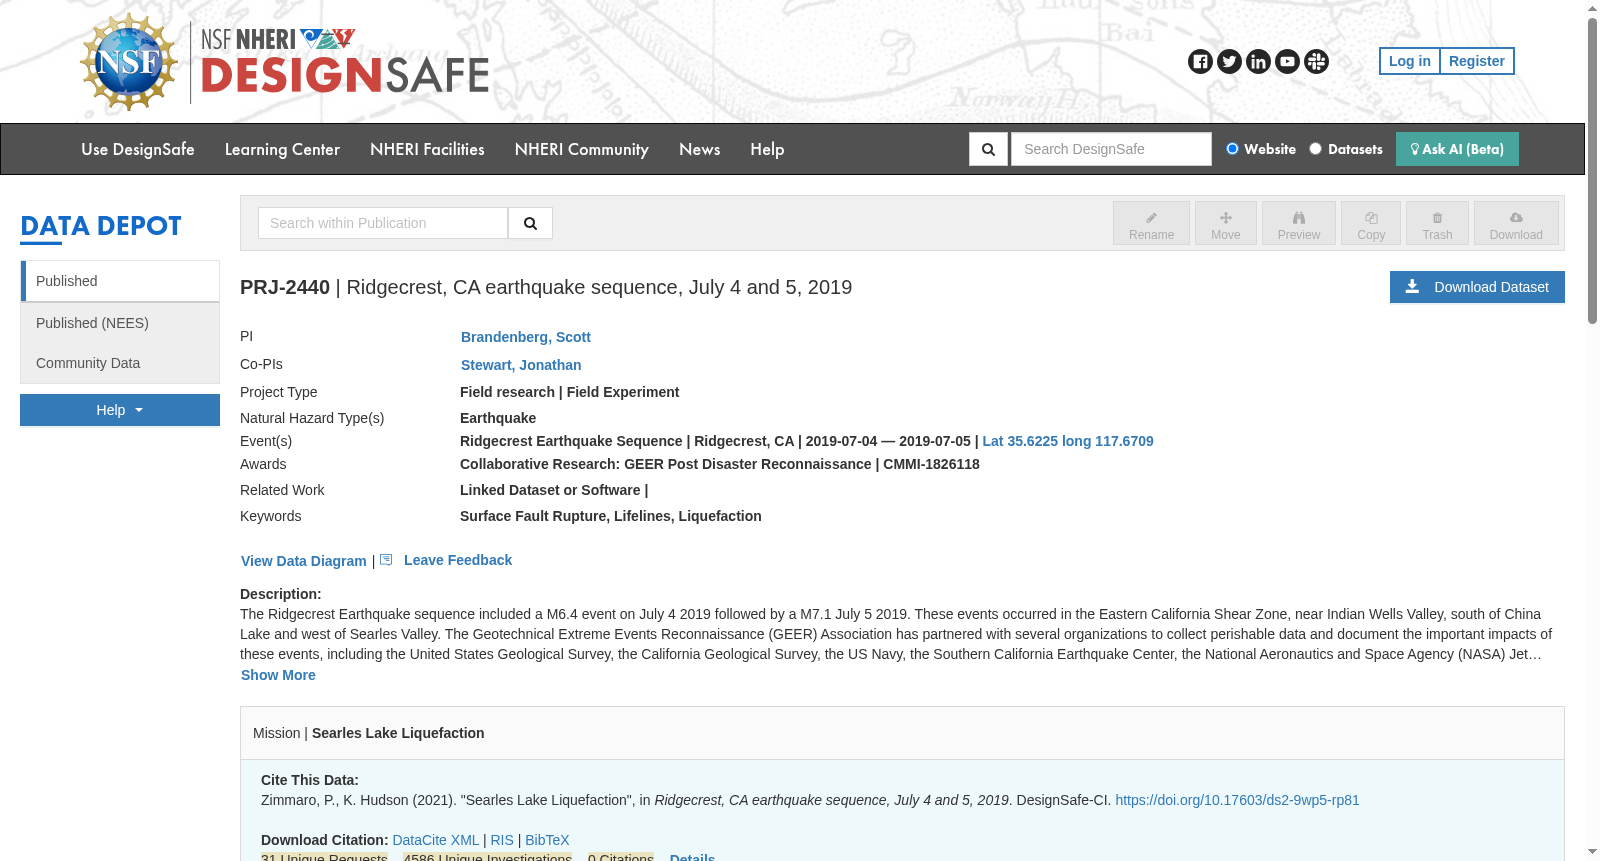Viewport: 1600px width, 861px height.
Task: Open the YouTube social icon
Action: pyautogui.click(x=1287, y=62)
